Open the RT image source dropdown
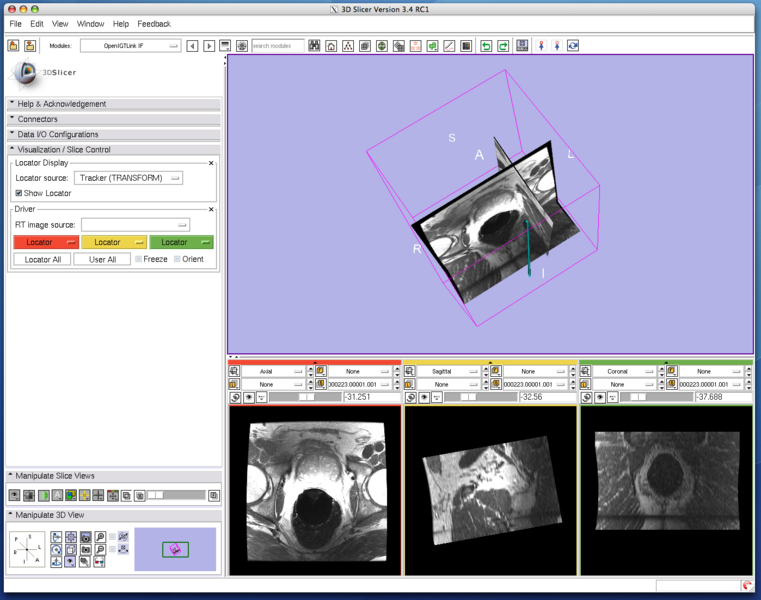Viewport: 761px width, 600px height. [x=135, y=225]
